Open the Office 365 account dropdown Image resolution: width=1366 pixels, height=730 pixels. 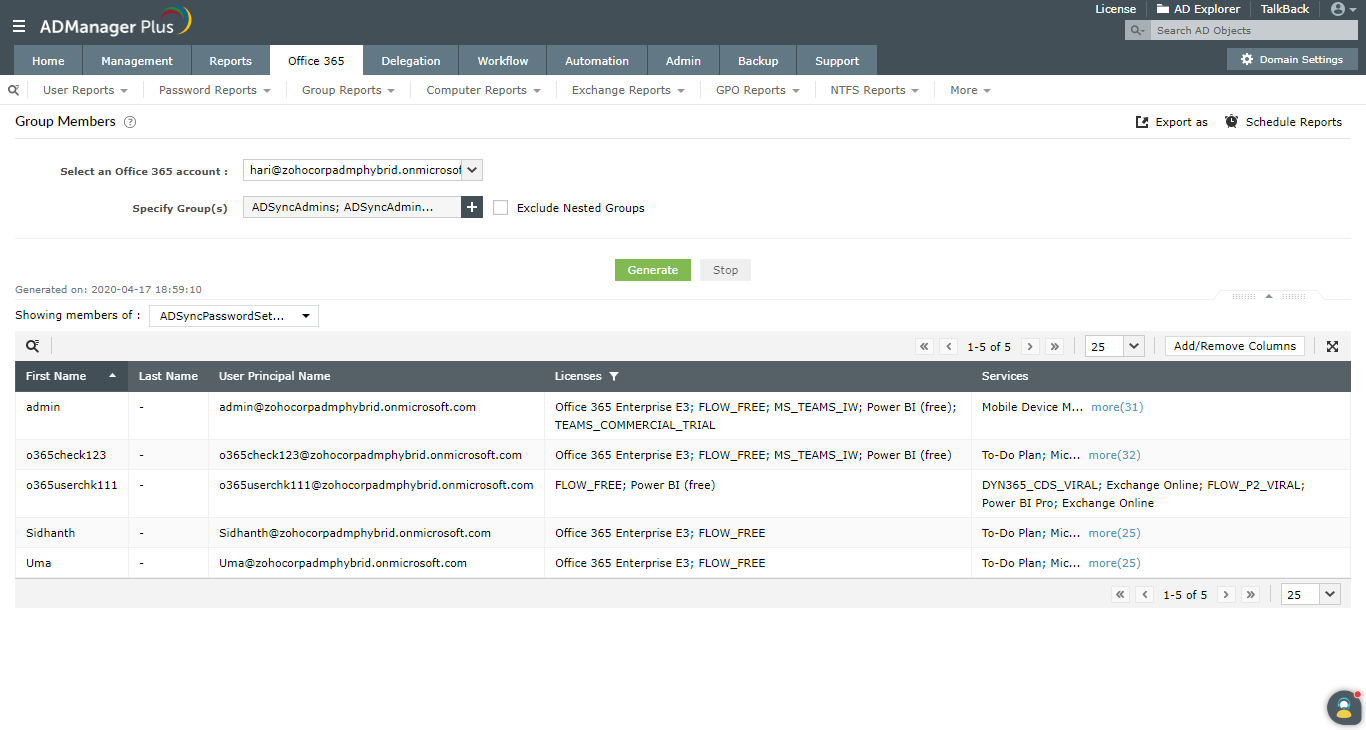[x=363, y=170]
